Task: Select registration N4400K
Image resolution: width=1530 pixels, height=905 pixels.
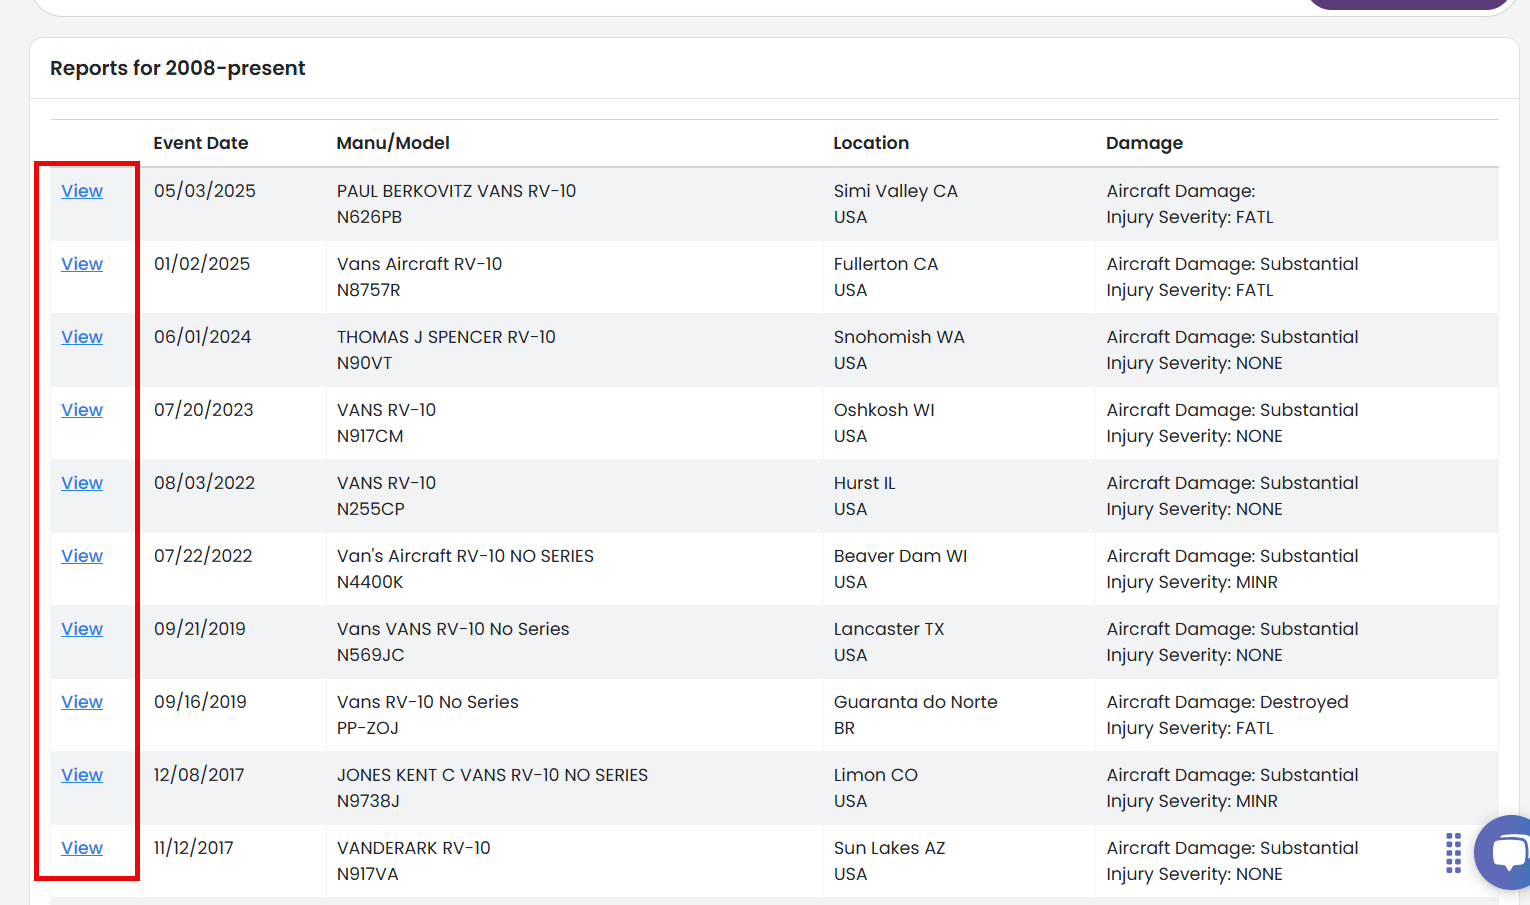Action: 370,582
